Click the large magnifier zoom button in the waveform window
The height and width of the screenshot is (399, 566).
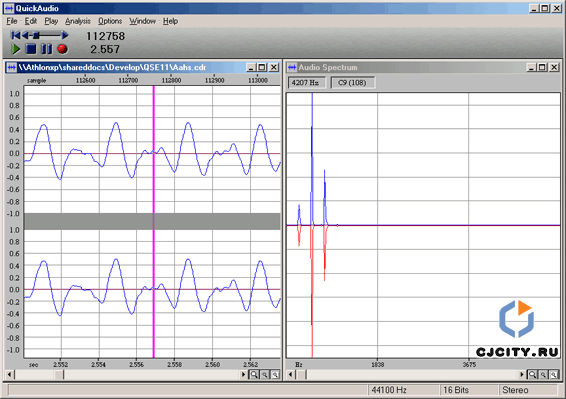click(254, 375)
